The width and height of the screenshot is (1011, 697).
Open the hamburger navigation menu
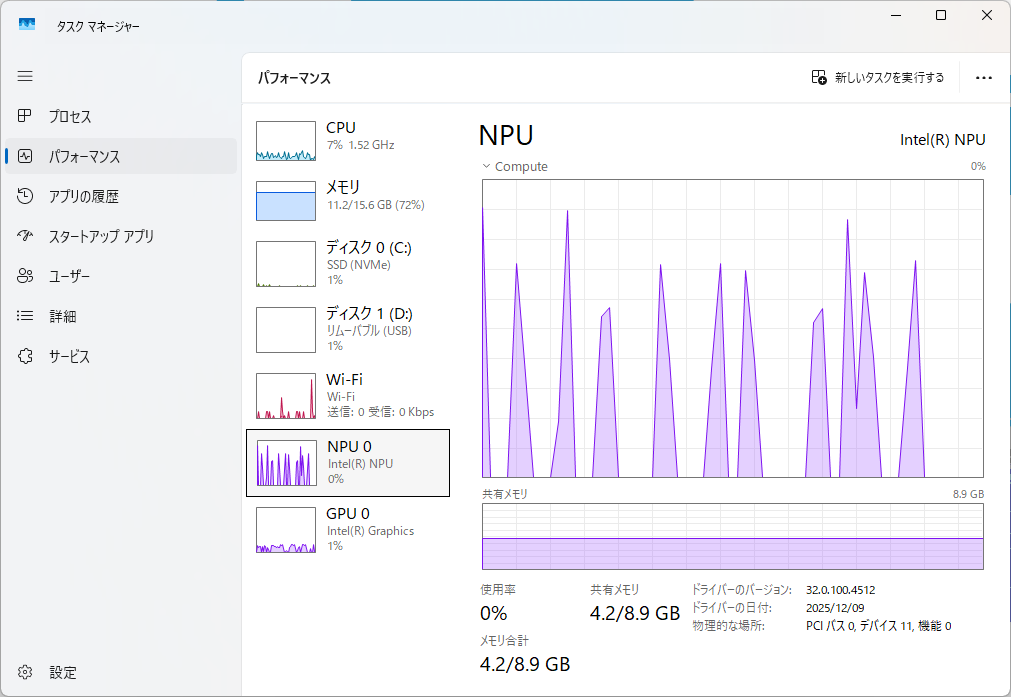click(25, 76)
